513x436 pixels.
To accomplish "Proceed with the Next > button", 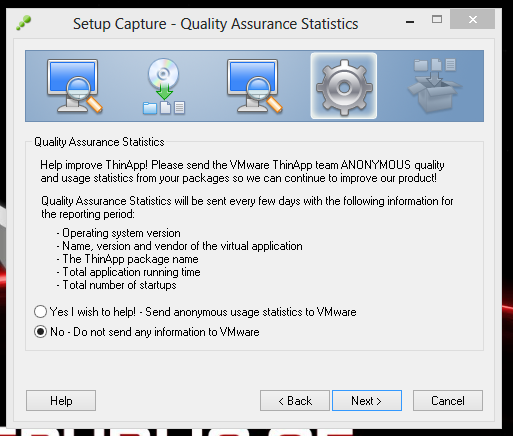I will click(x=367, y=401).
